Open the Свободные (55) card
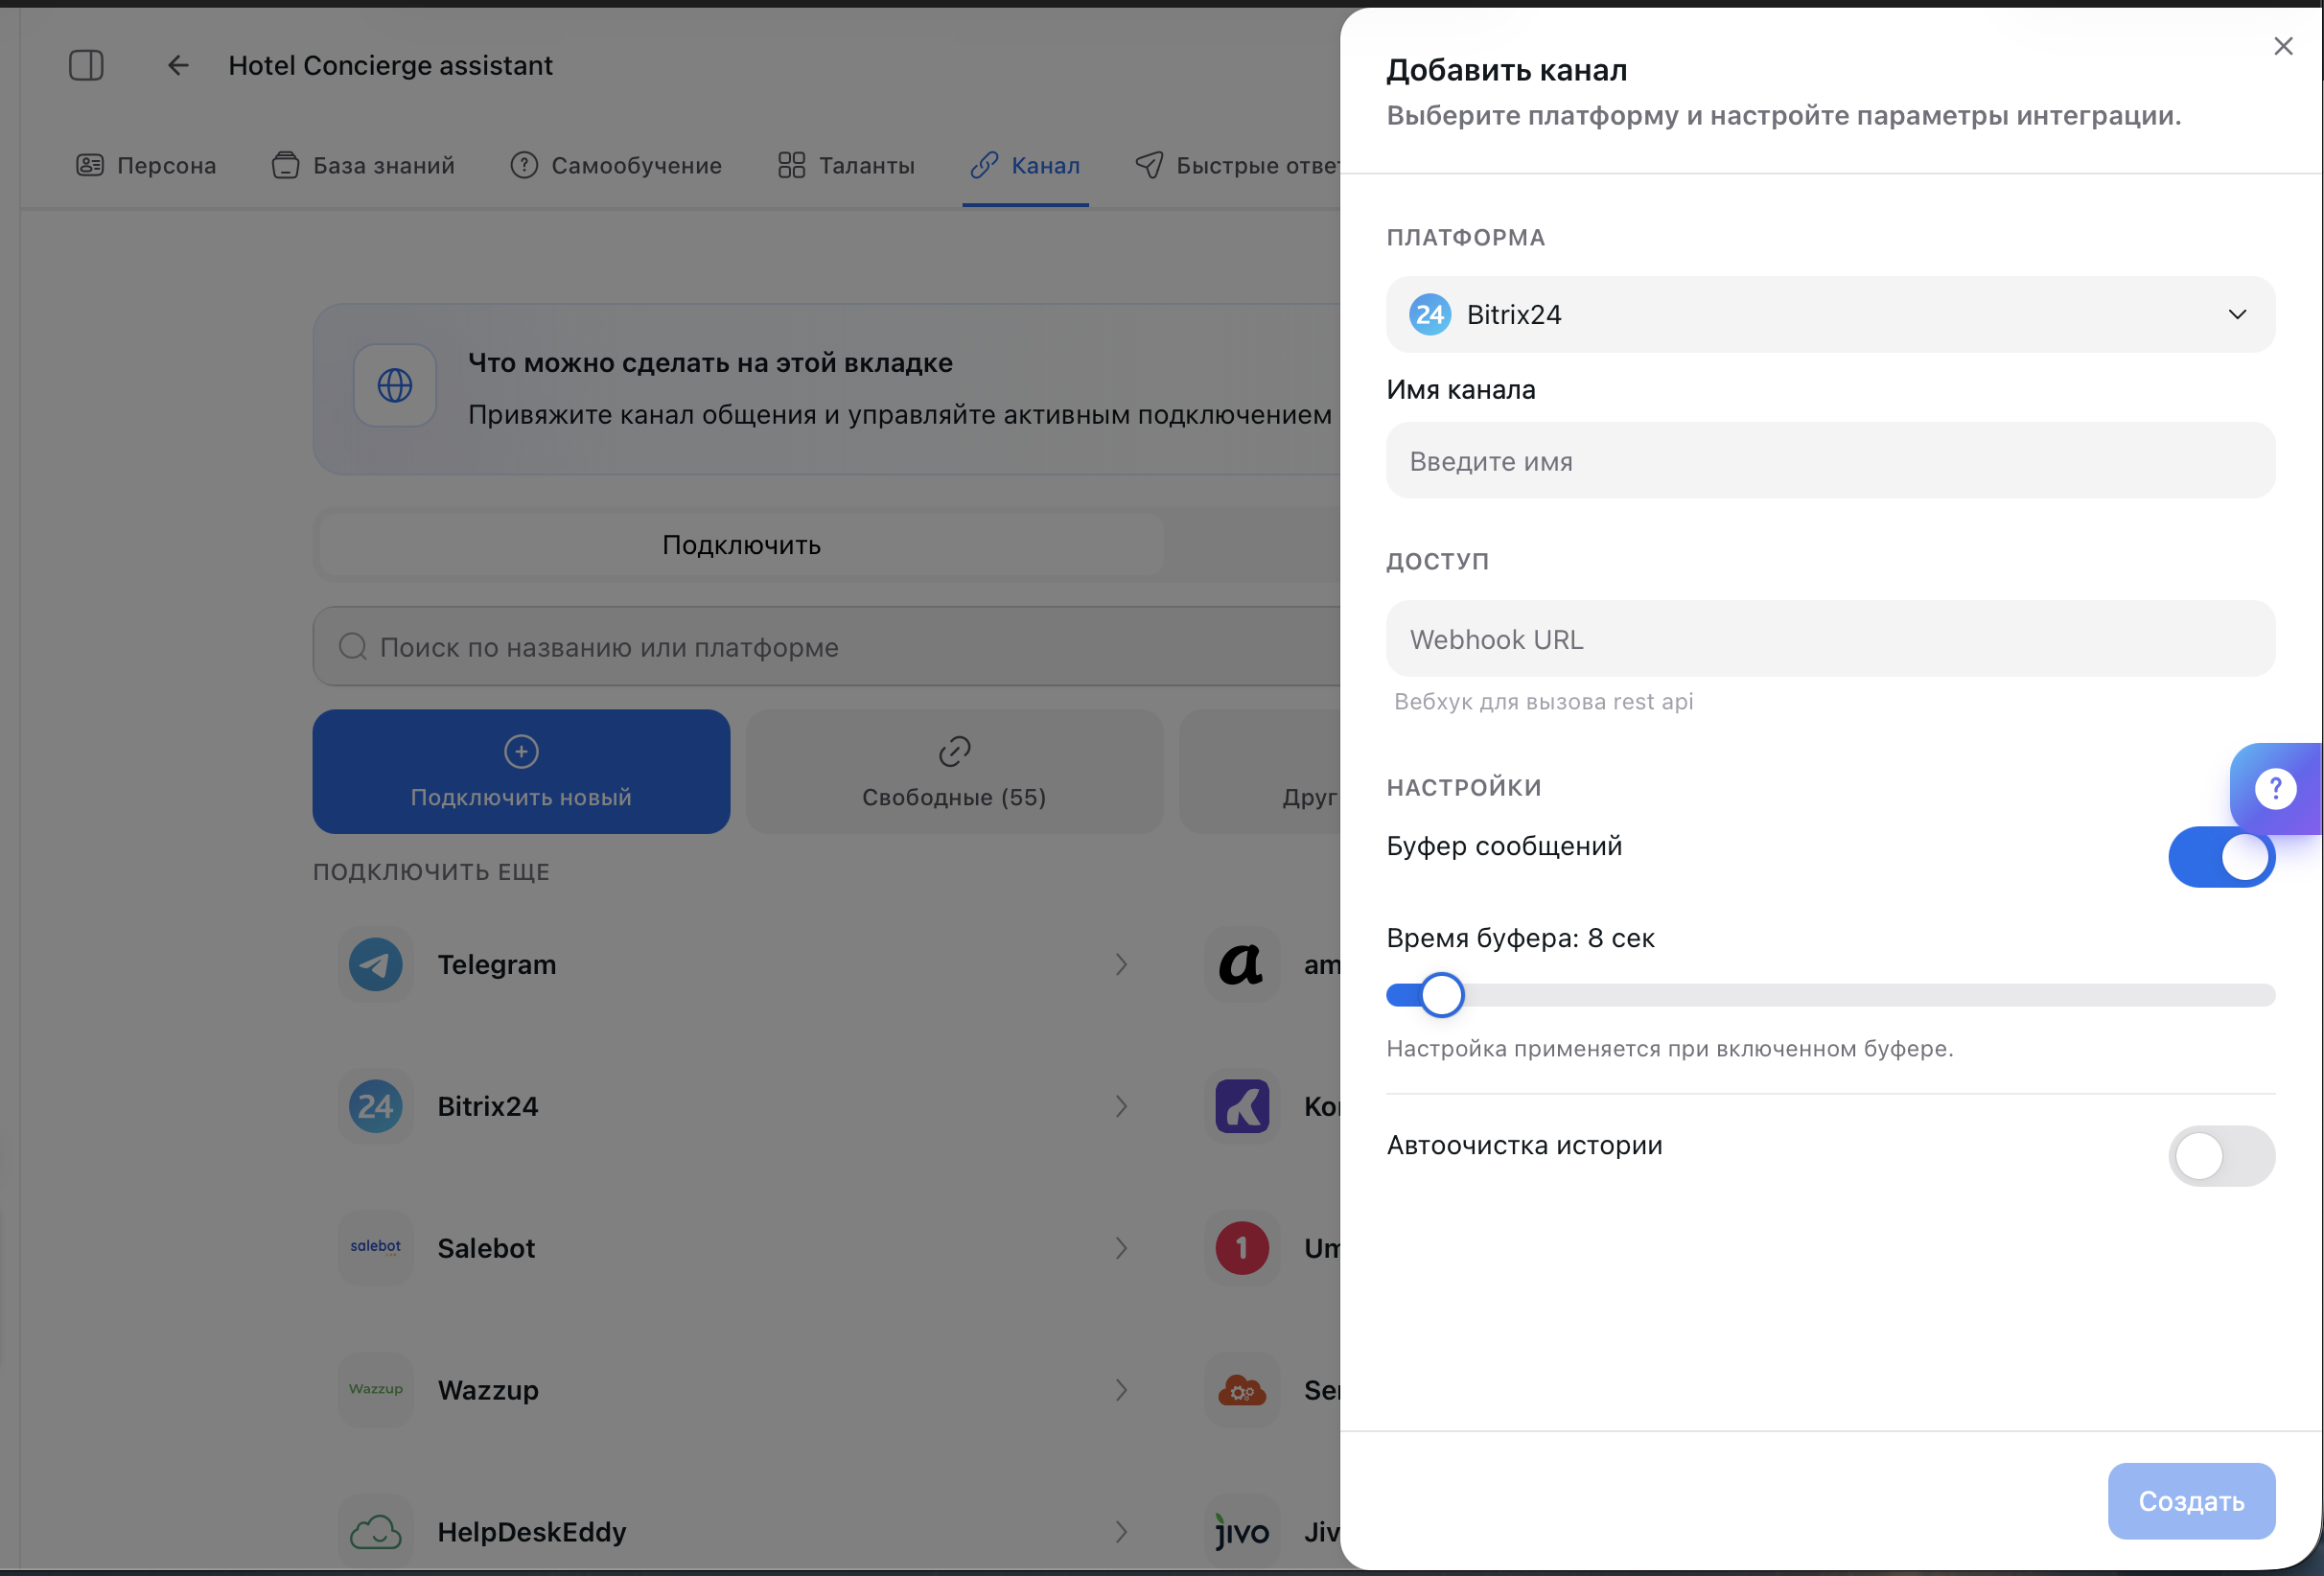Screen dimensions: 2324x1576 pyautogui.click(x=955, y=772)
